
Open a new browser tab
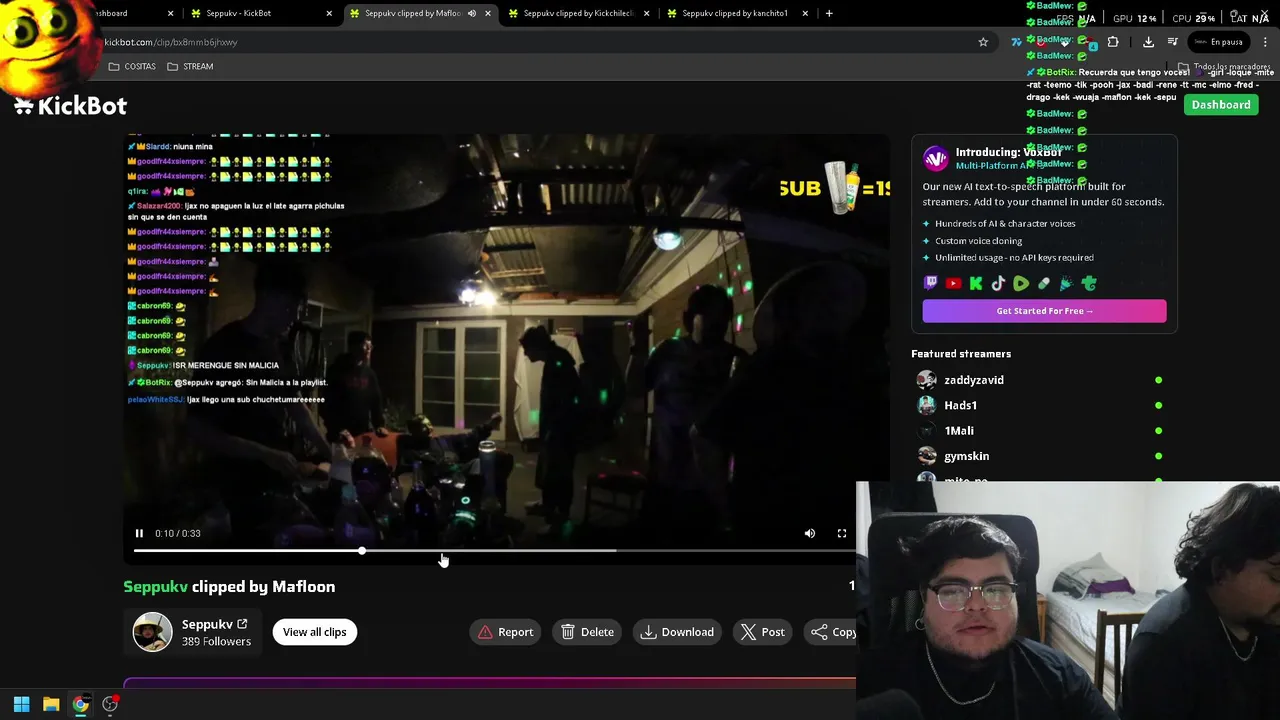point(829,13)
